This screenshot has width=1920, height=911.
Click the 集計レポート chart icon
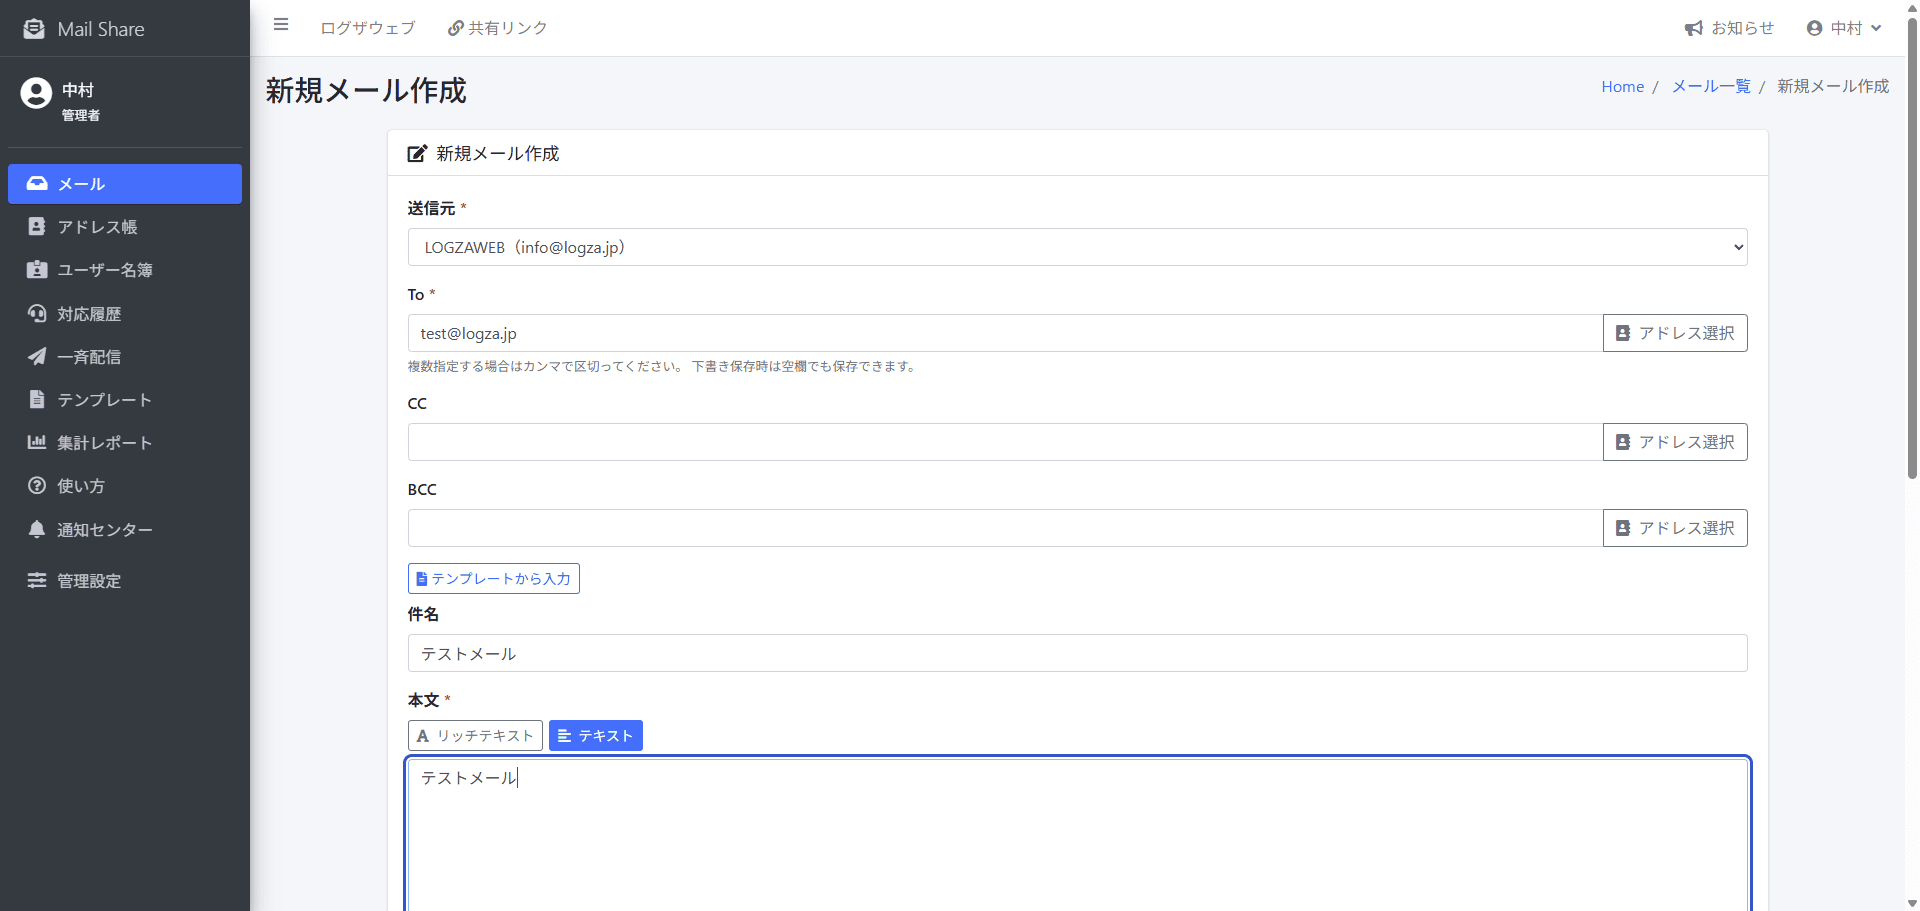(37, 442)
